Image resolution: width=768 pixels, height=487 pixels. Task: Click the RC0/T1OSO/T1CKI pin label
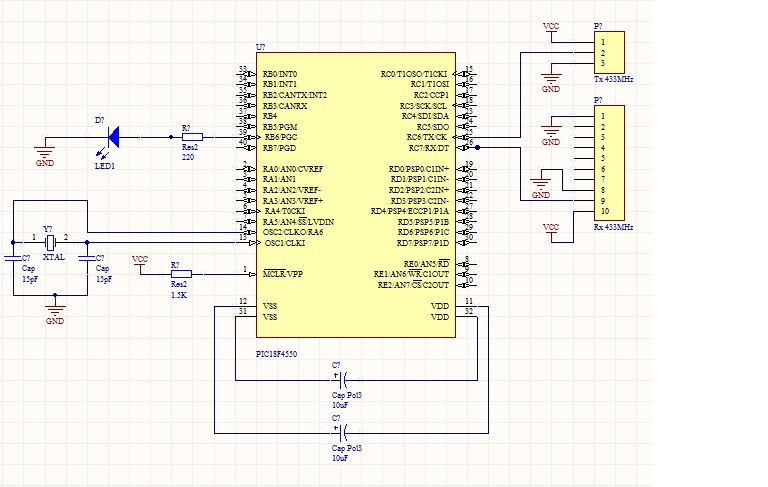(x=414, y=74)
